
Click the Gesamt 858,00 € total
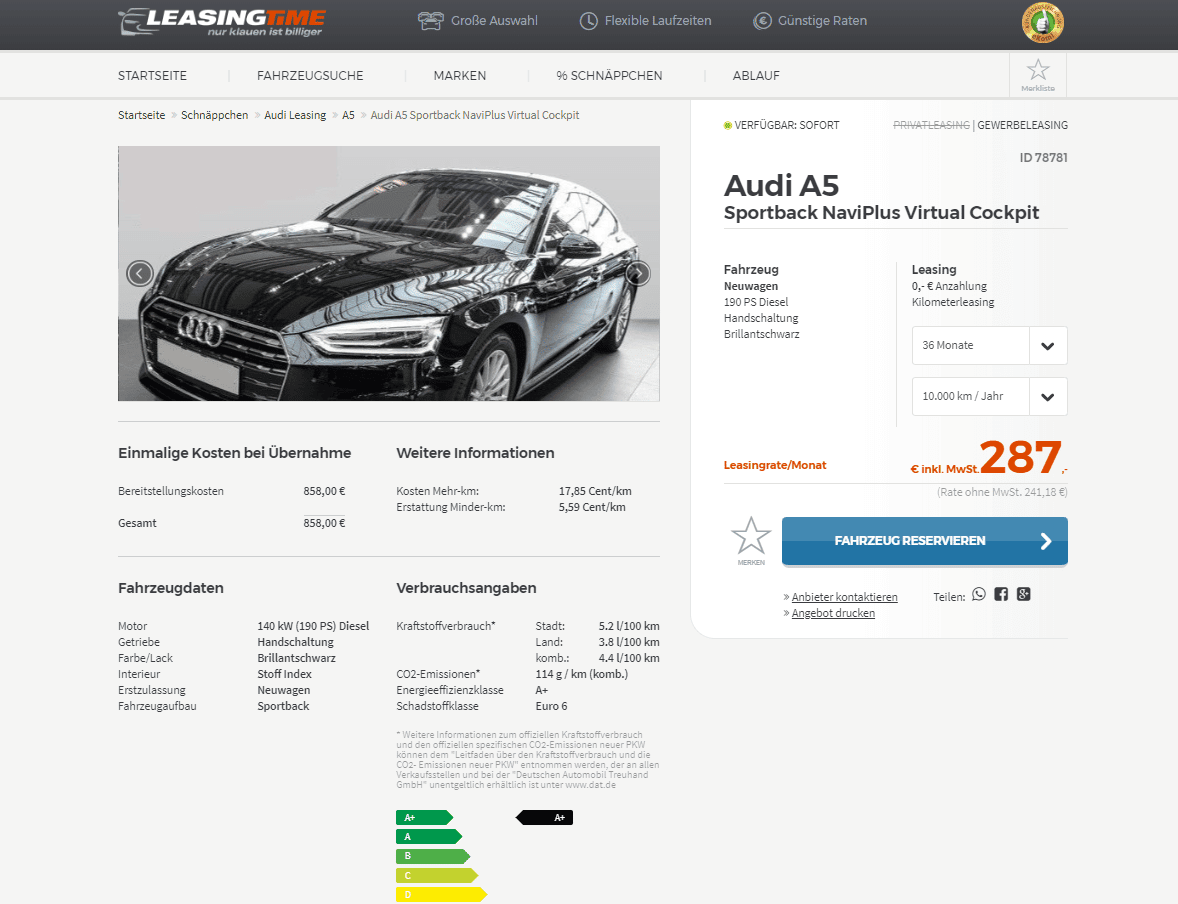coord(324,523)
